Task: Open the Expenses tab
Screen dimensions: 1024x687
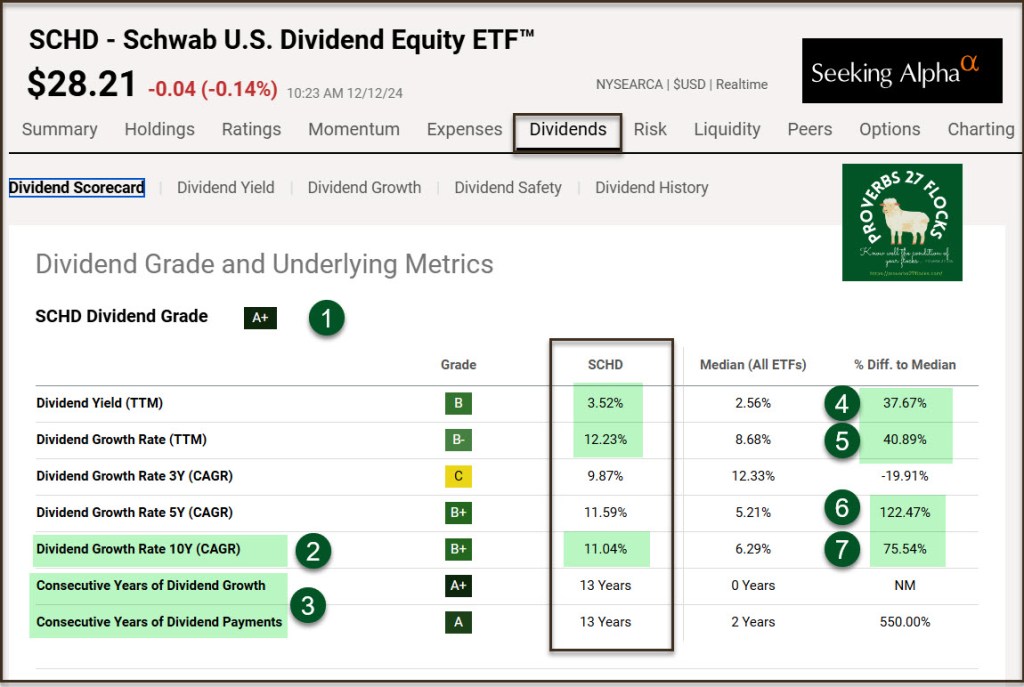Action: 464,130
